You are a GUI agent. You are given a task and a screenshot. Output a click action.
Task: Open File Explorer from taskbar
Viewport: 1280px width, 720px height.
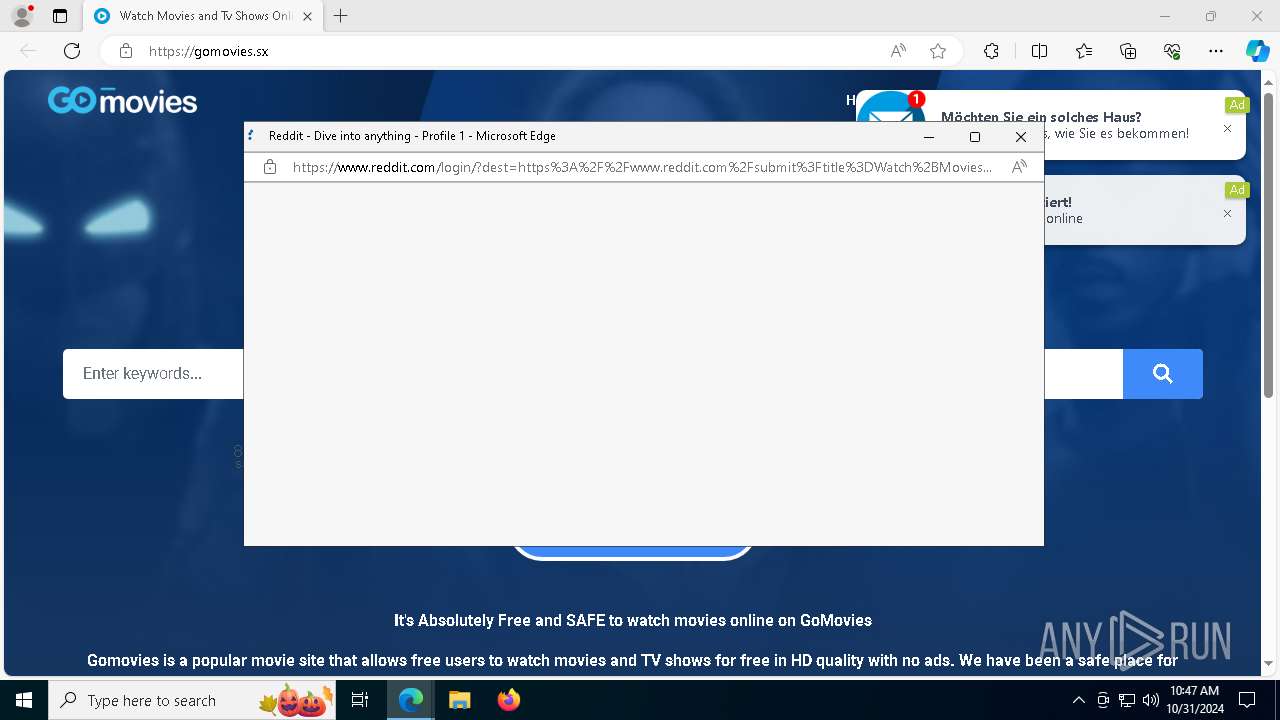click(x=459, y=700)
